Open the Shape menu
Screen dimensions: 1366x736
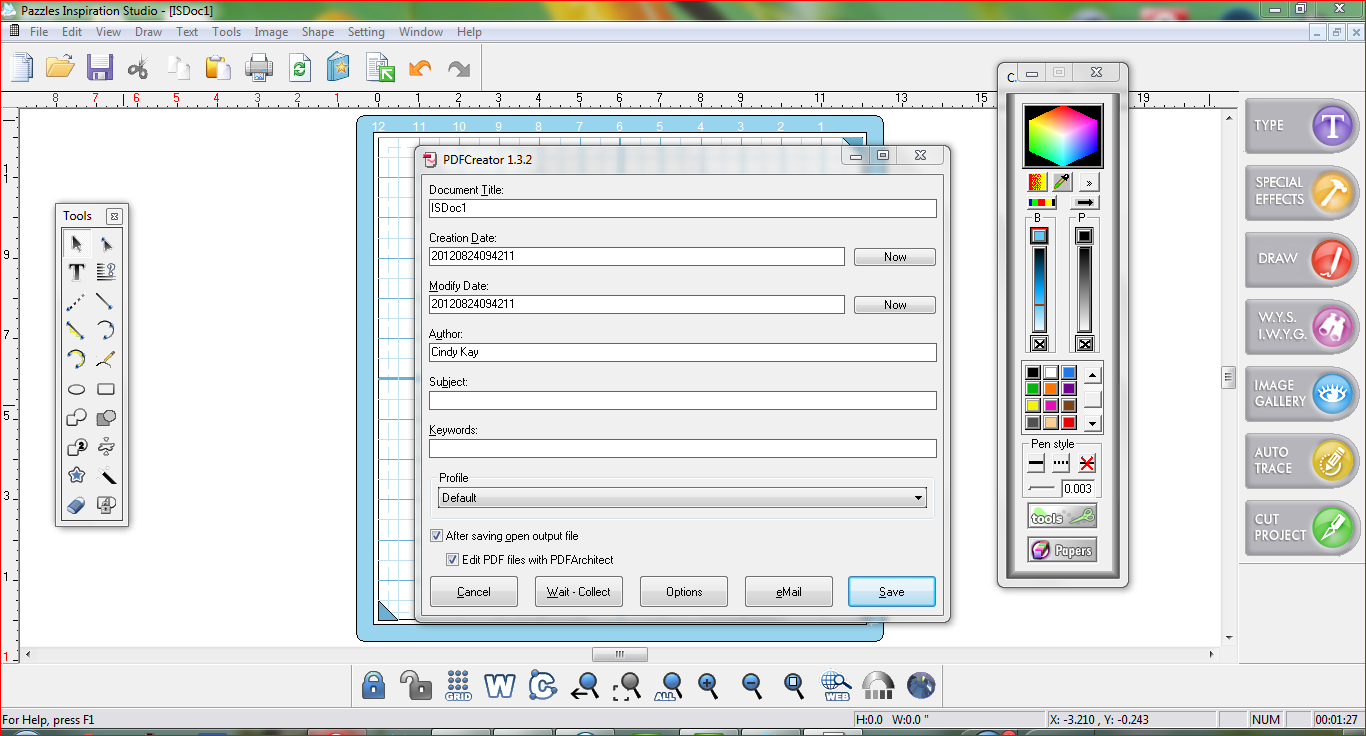(x=317, y=31)
